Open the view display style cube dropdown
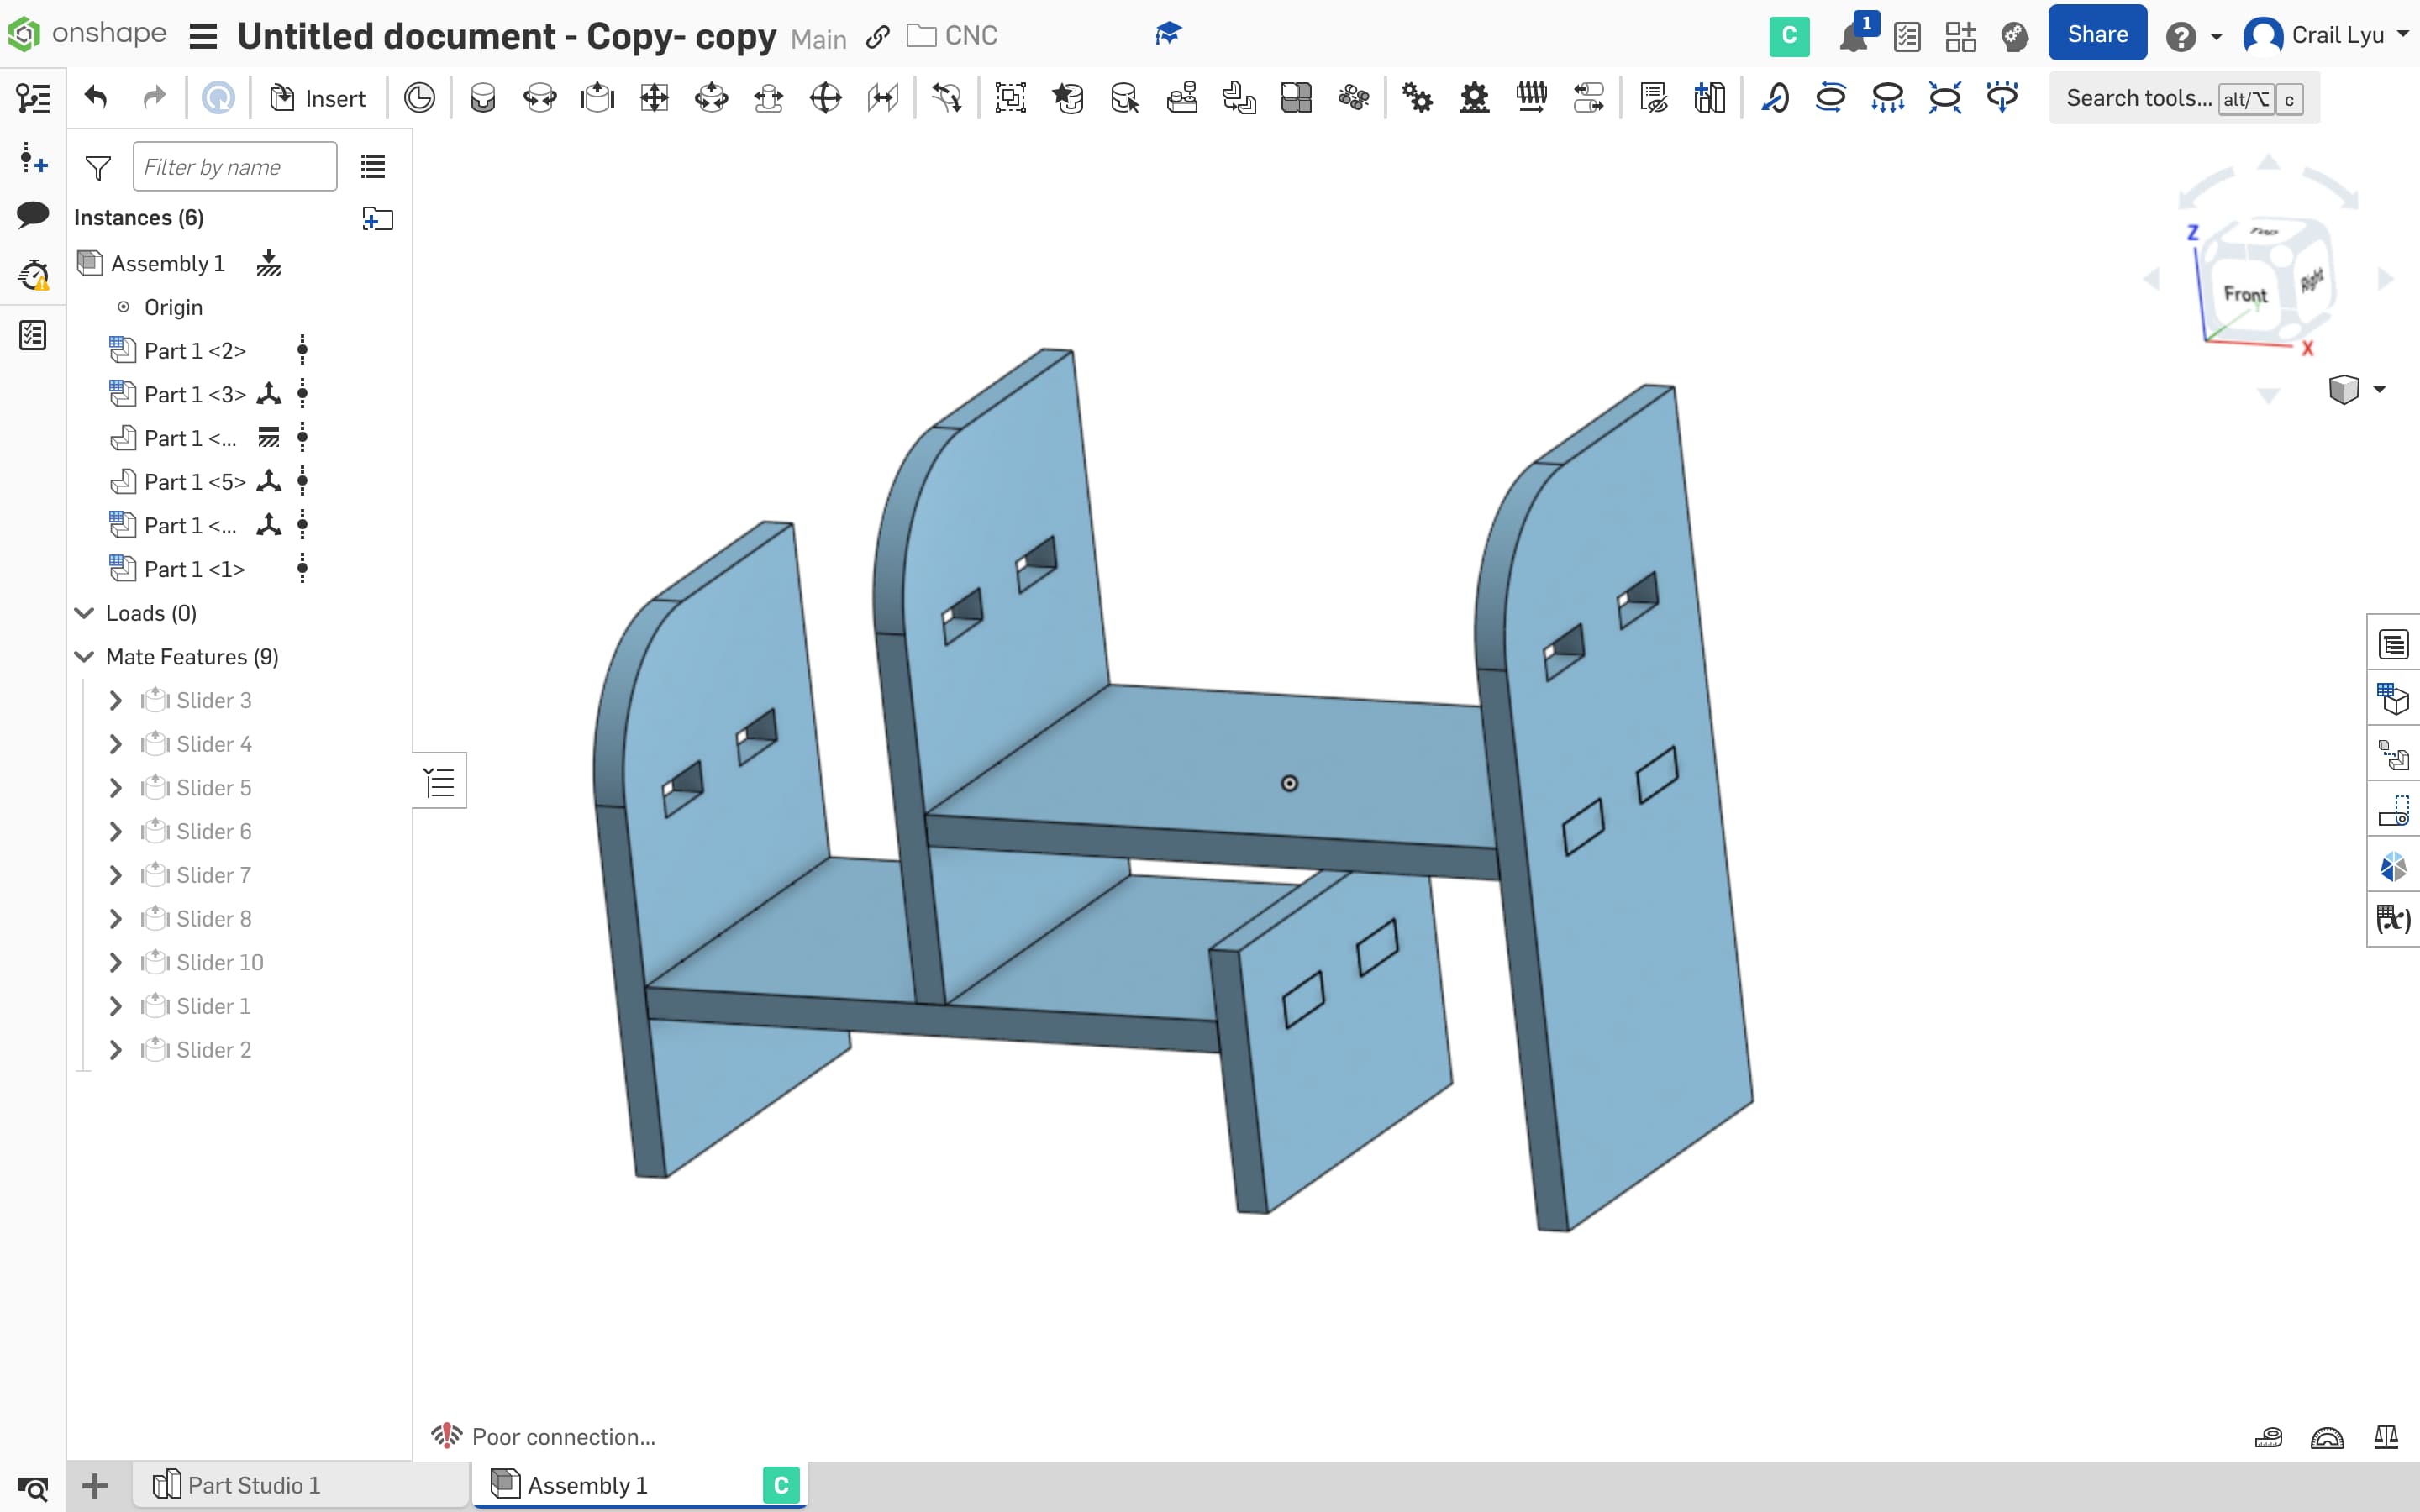Viewport: 2420px width, 1512px height. point(2356,389)
